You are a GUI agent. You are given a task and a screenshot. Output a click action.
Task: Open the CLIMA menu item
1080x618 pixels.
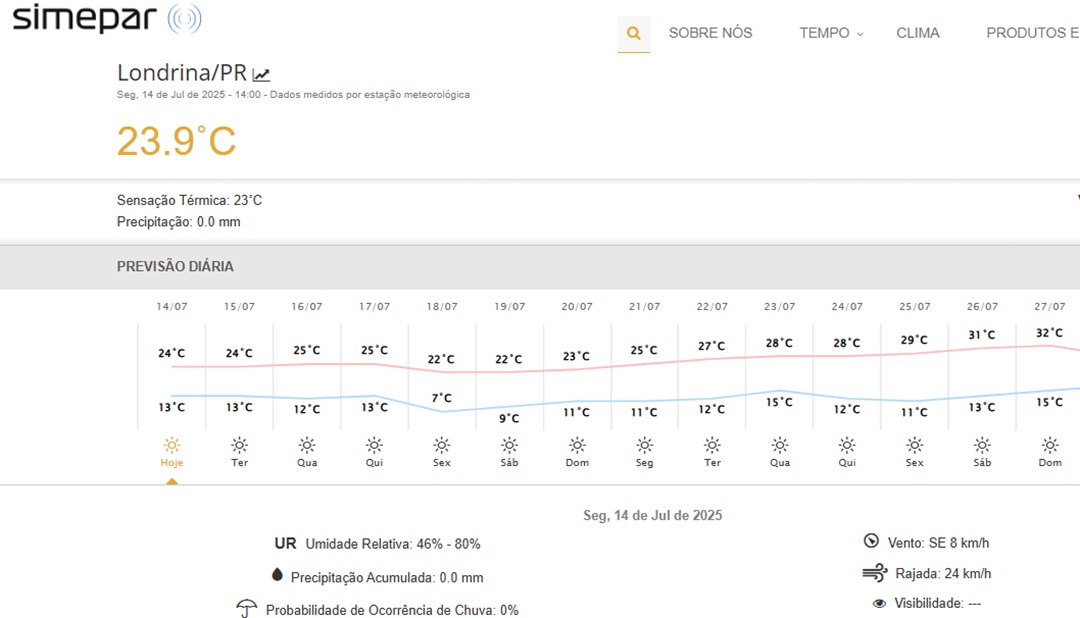917,33
